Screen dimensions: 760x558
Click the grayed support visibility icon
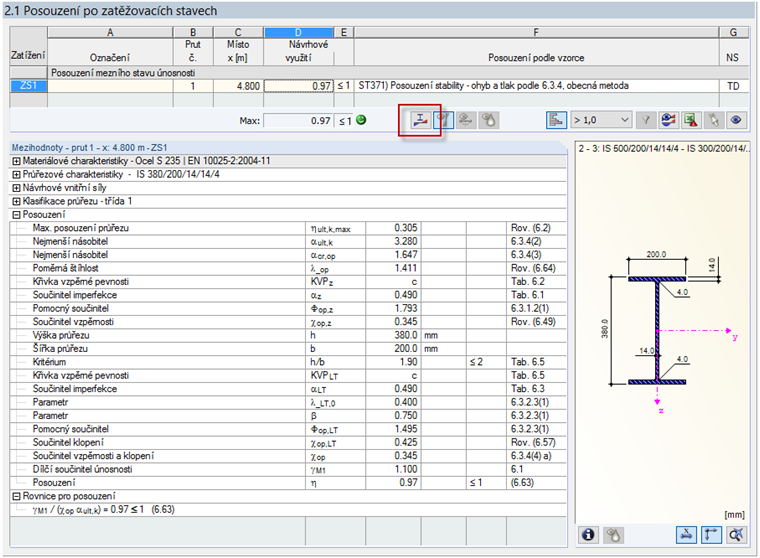click(x=465, y=120)
